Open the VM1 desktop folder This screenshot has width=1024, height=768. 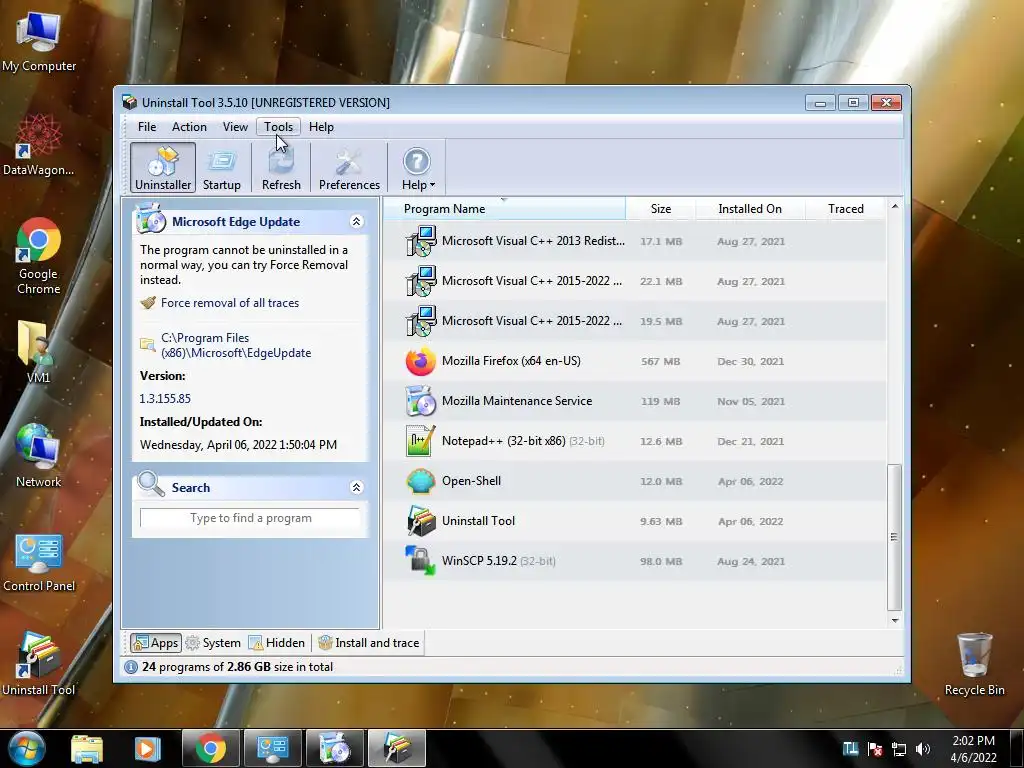(38, 351)
